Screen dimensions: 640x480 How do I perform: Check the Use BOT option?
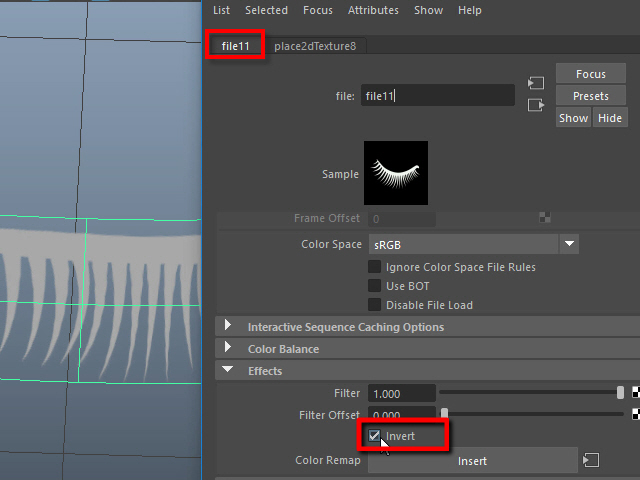coord(375,286)
